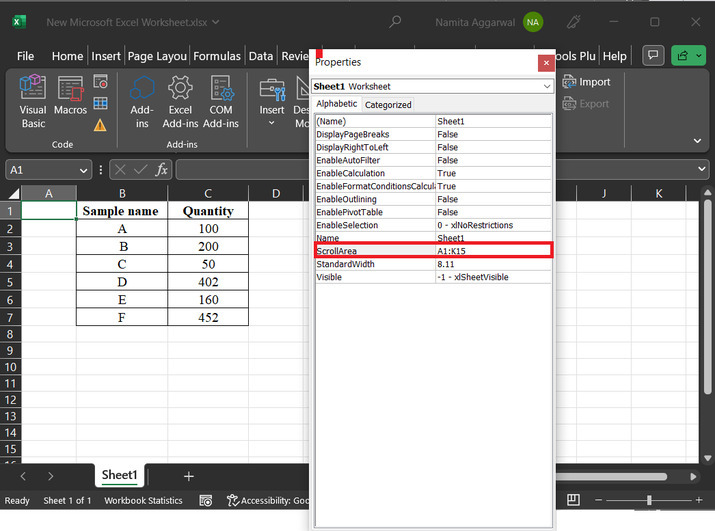The width and height of the screenshot is (715, 531).
Task: Click the search magnifier in title bar
Action: (395, 21)
